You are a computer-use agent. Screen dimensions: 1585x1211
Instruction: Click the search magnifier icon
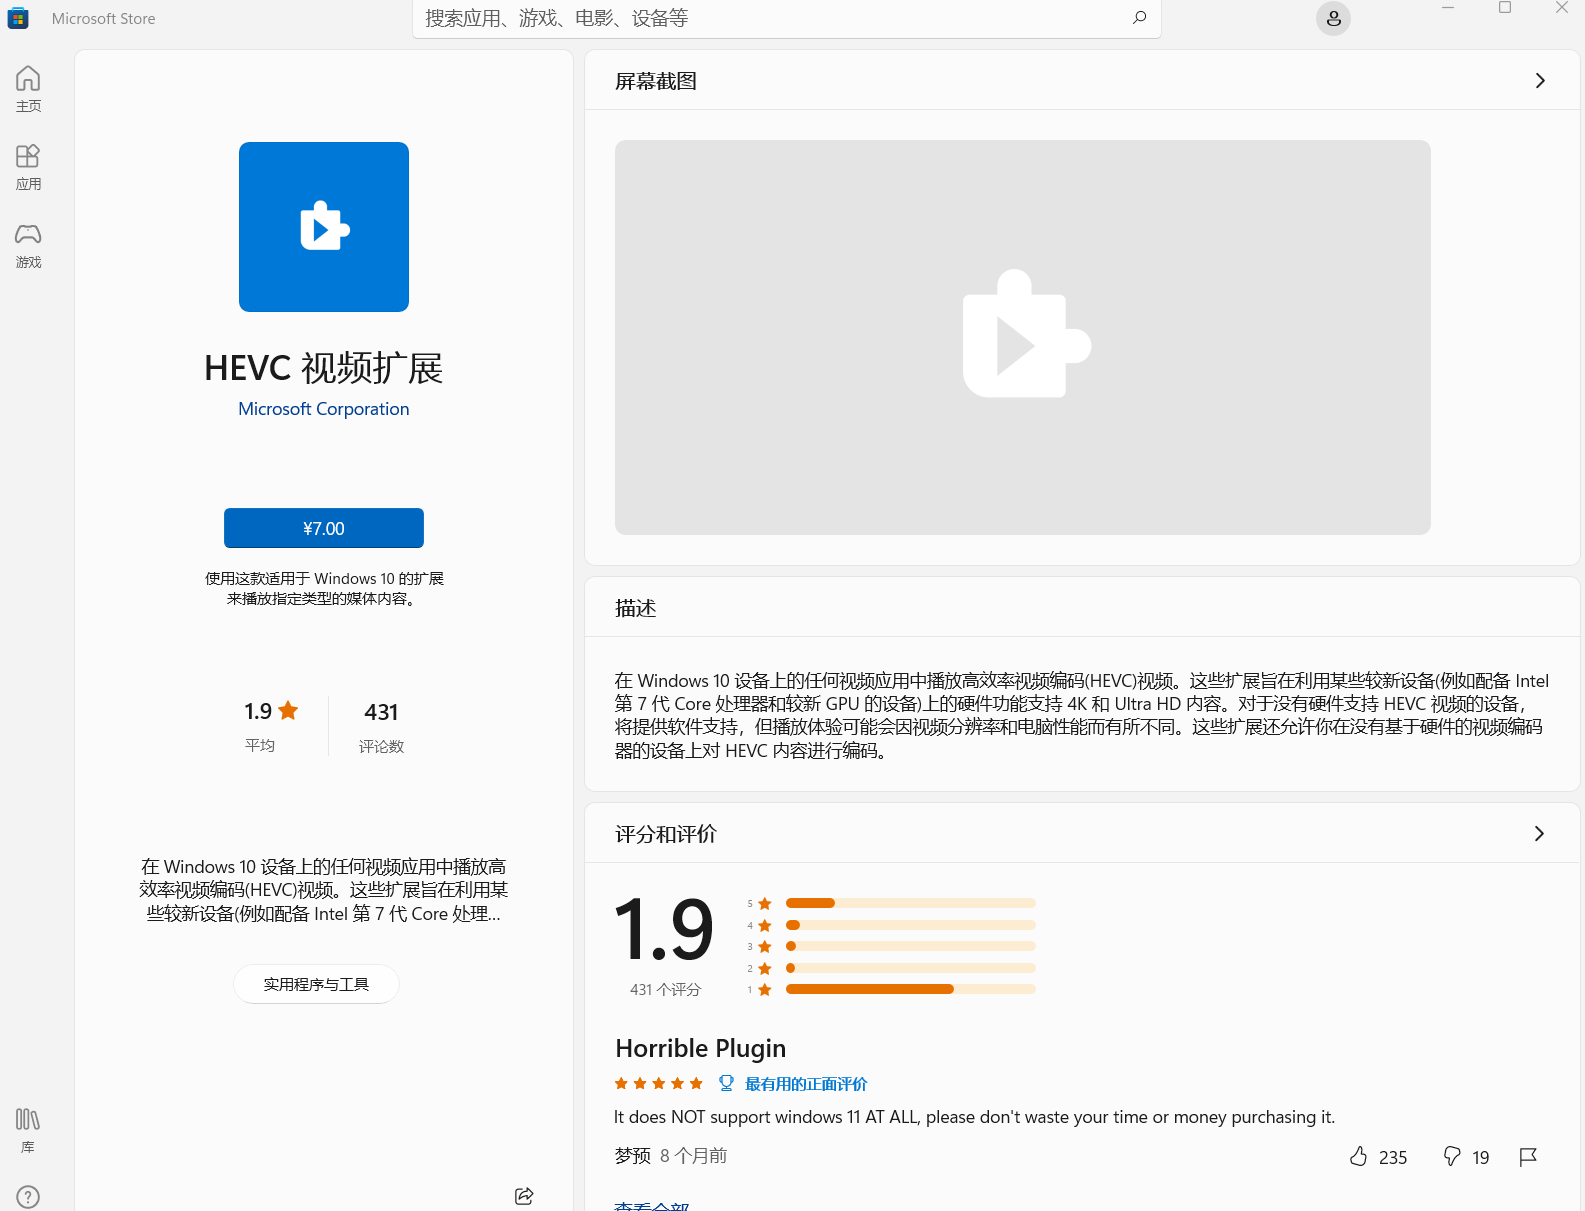click(1139, 18)
